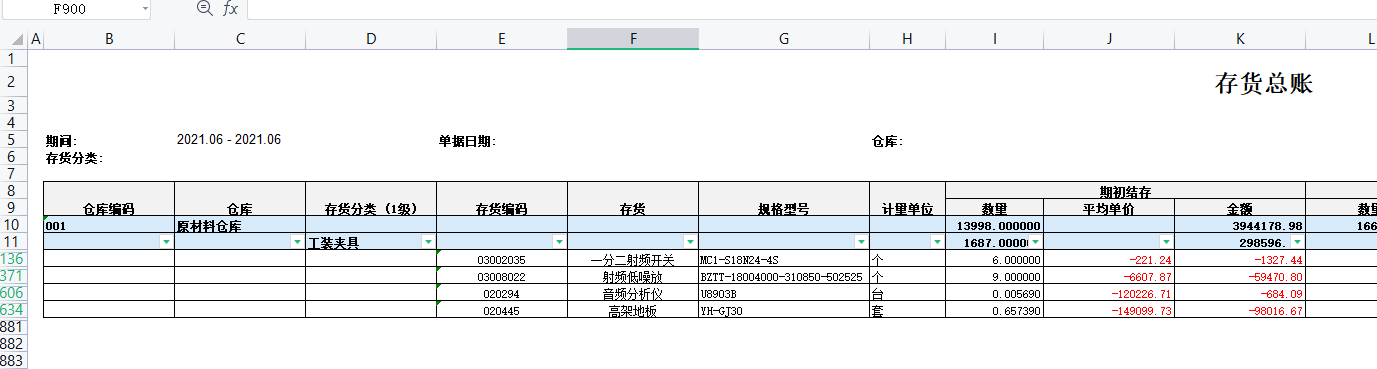Open filter arrow beside 工装夹具
1377x369 pixels.
click(x=428, y=242)
